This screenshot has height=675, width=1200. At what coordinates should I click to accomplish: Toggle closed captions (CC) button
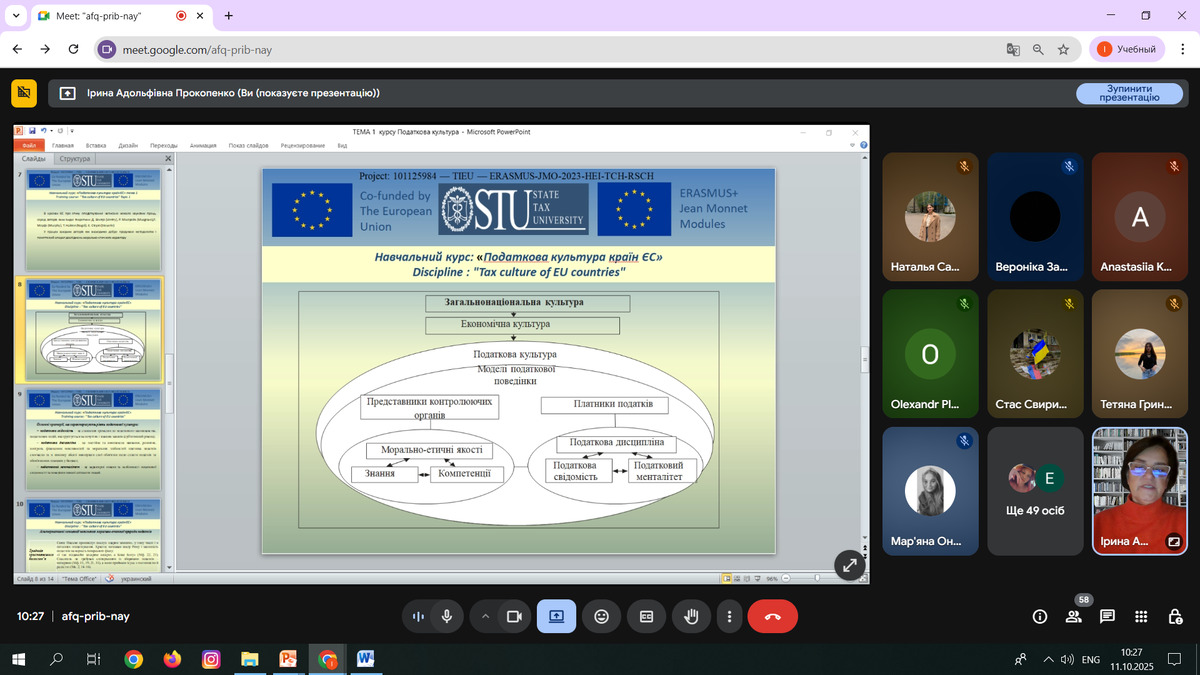click(646, 617)
